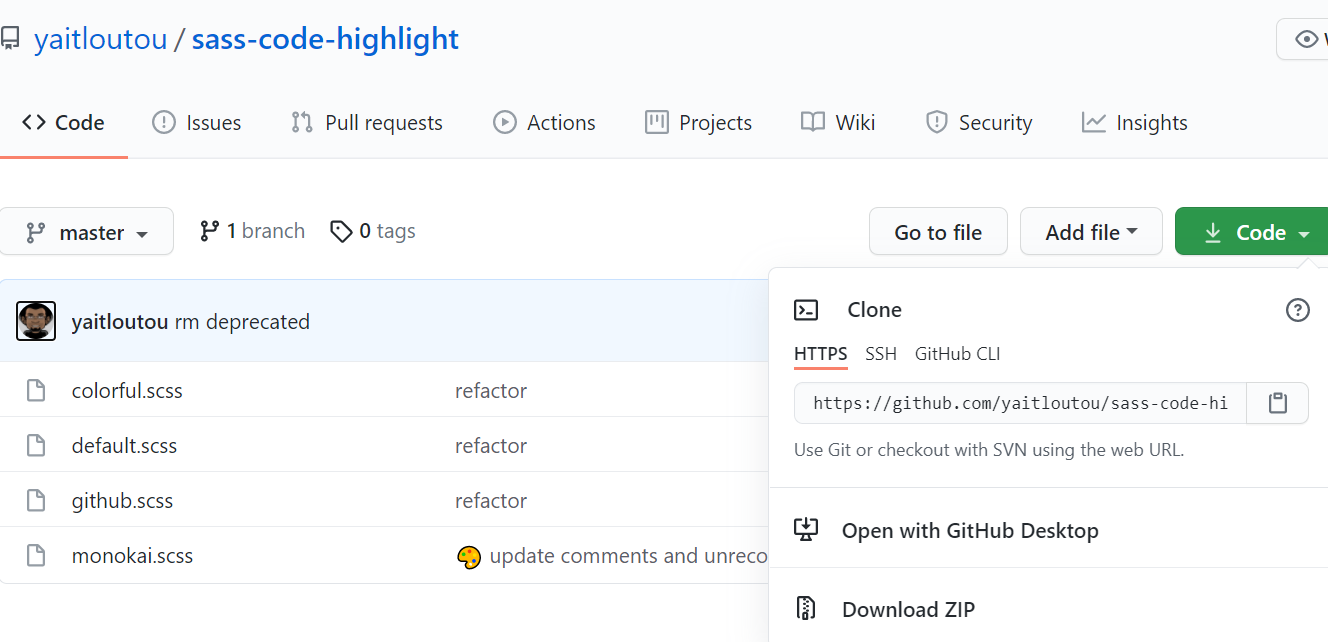This screenshot has width=1328, height=642.
Task: Expand the Add file dropdown
Action: tap(1090, 232)
